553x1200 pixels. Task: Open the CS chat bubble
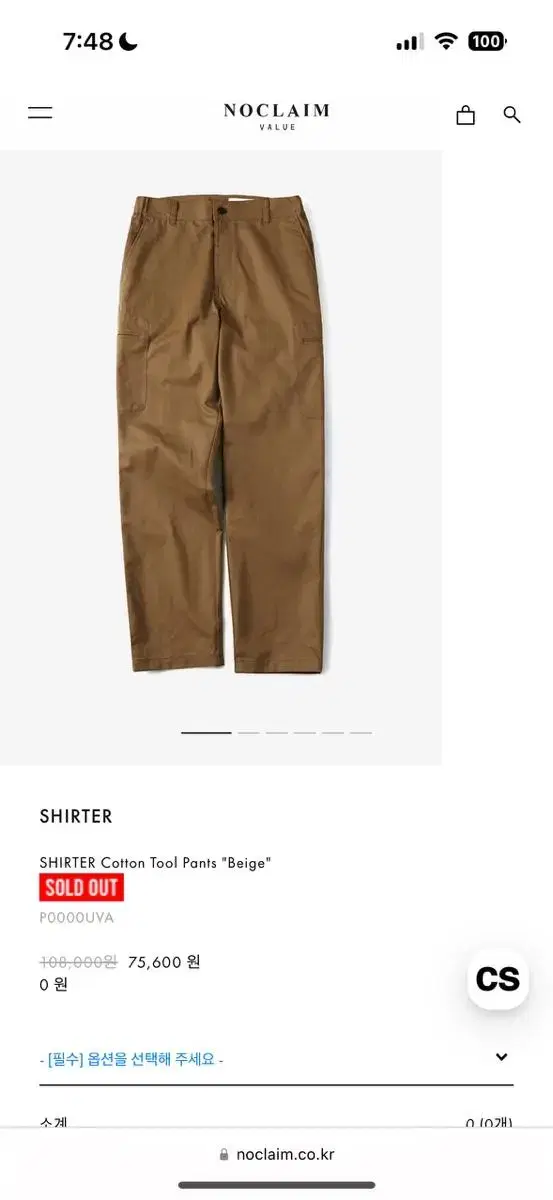pyautogui.click(x=498, y=978)
